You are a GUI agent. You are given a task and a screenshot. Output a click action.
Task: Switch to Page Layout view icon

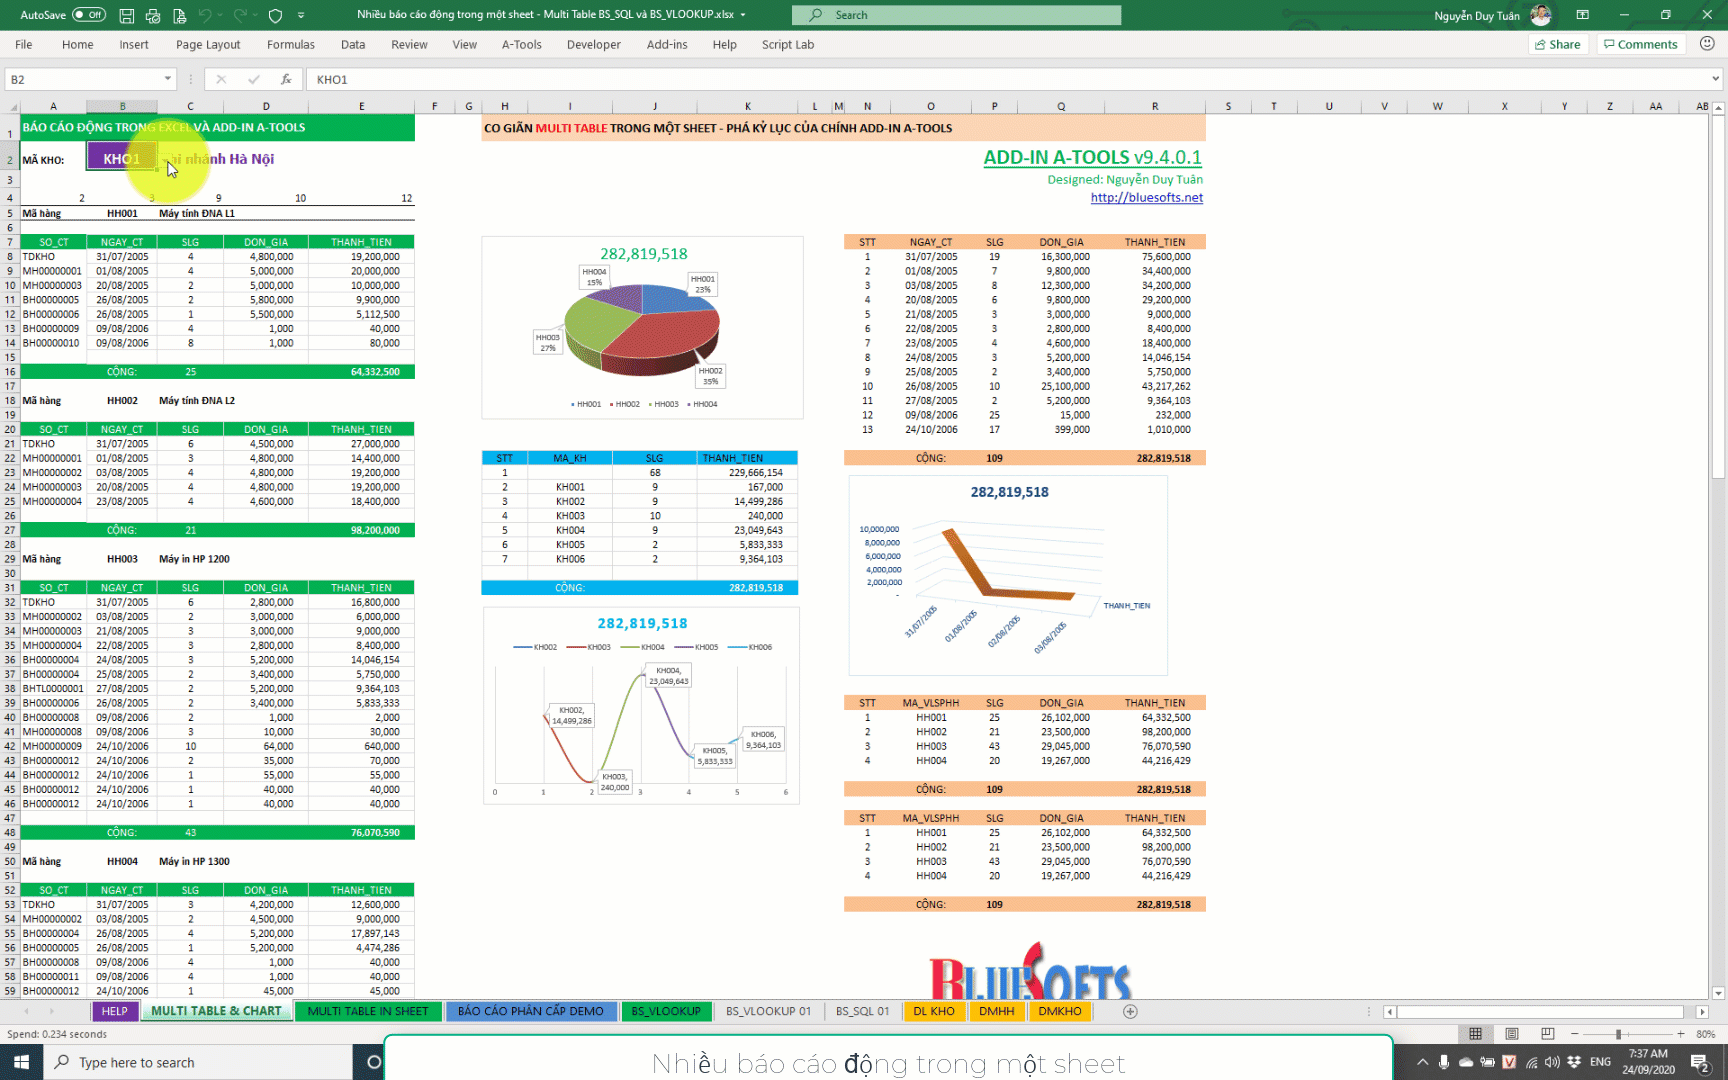click(x=1511, y=1034)
